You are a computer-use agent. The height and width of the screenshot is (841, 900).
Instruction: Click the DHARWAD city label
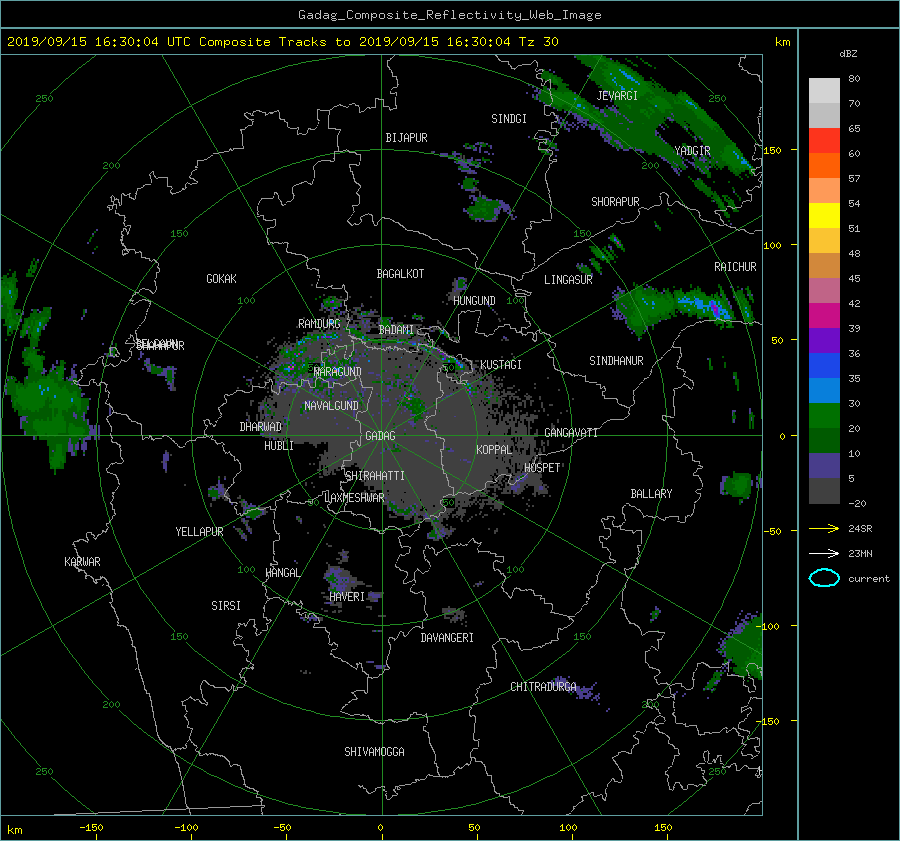(261, 427)
